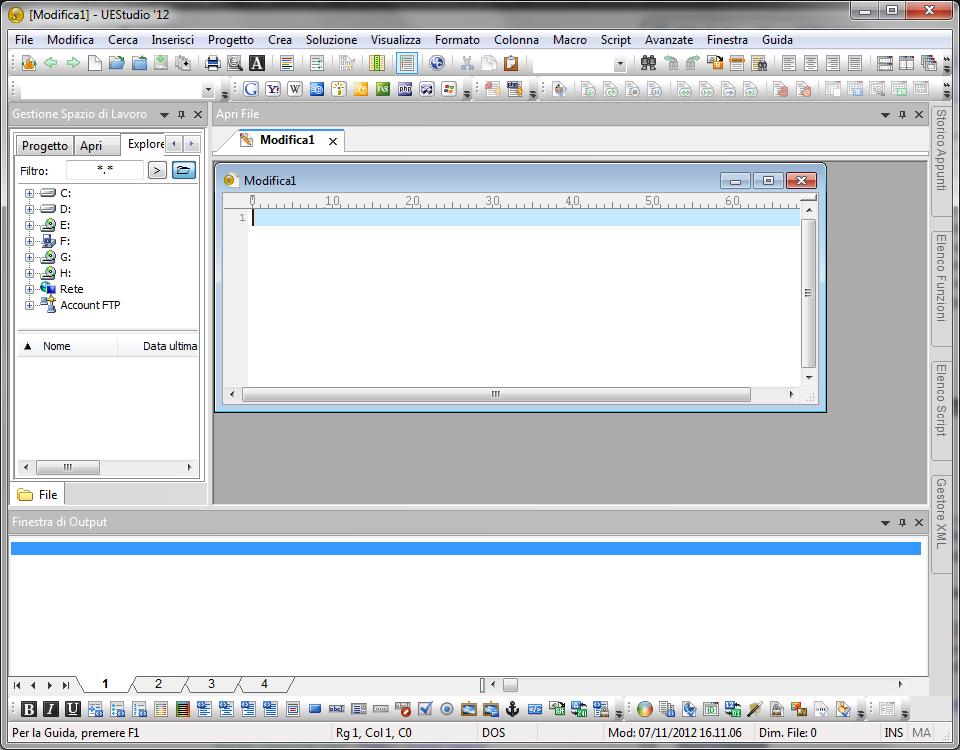
Task: Click the Wikipedia search toolbar icon
Action: click(x=295, y=89)
